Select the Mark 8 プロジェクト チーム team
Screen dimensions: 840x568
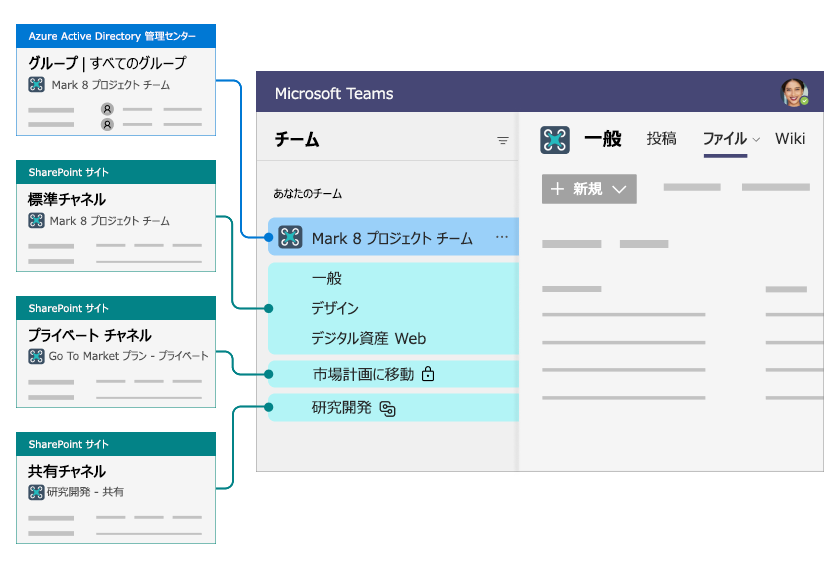pyautogui.click(x=393, y=236)
